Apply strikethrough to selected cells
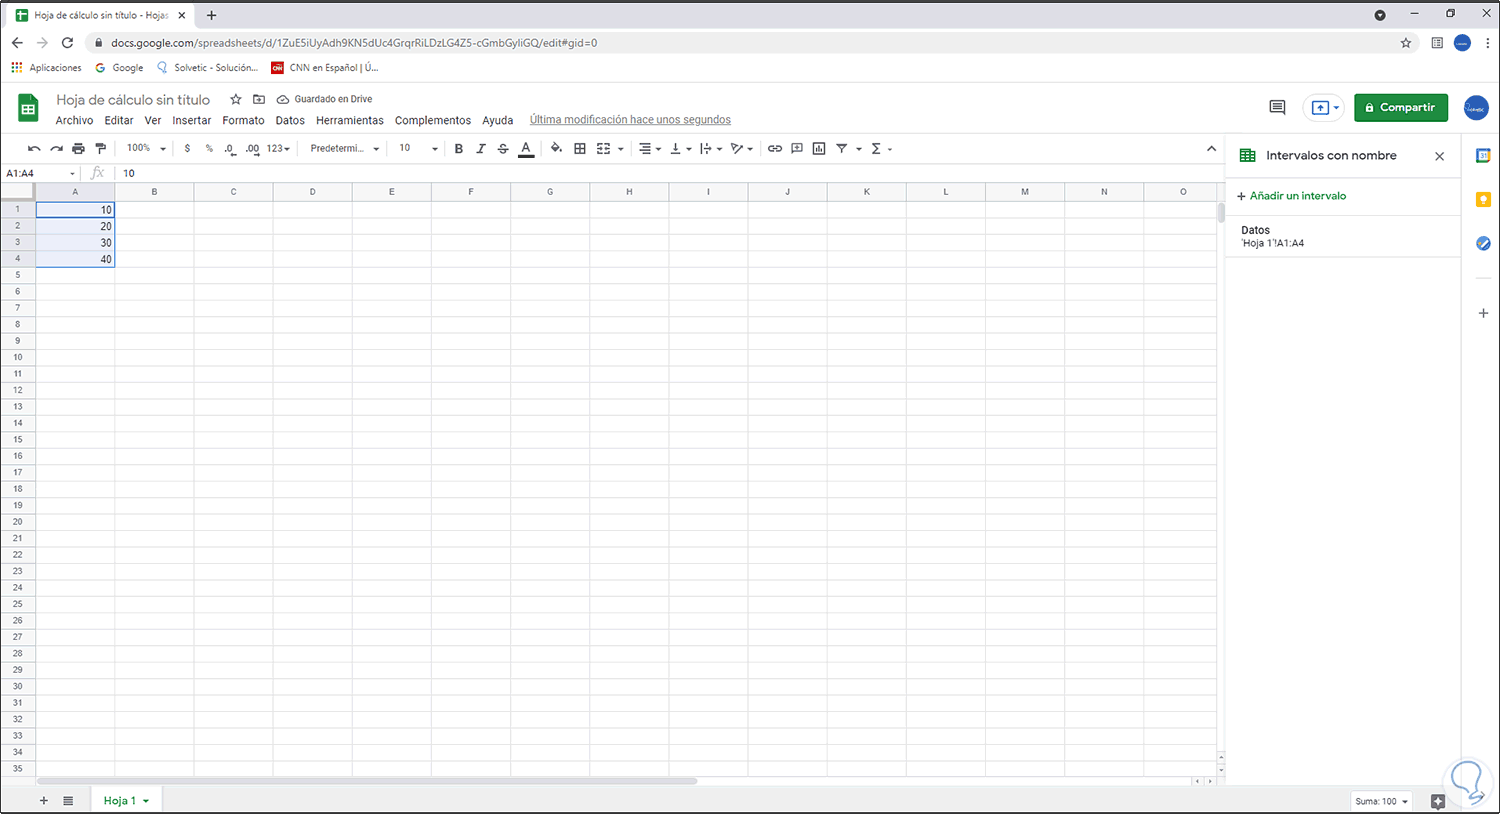 [x=503, y=148]
